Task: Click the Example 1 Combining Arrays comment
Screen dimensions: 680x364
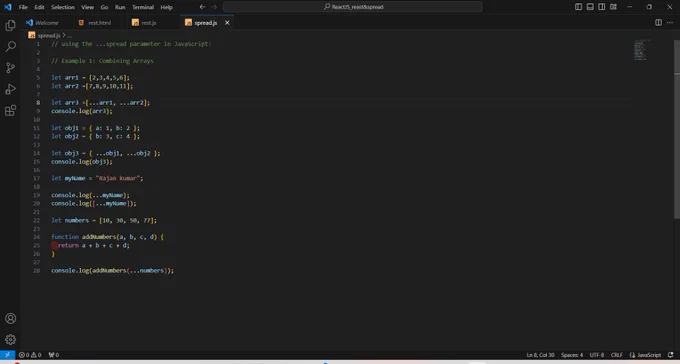Action: [x=102, y=61]
